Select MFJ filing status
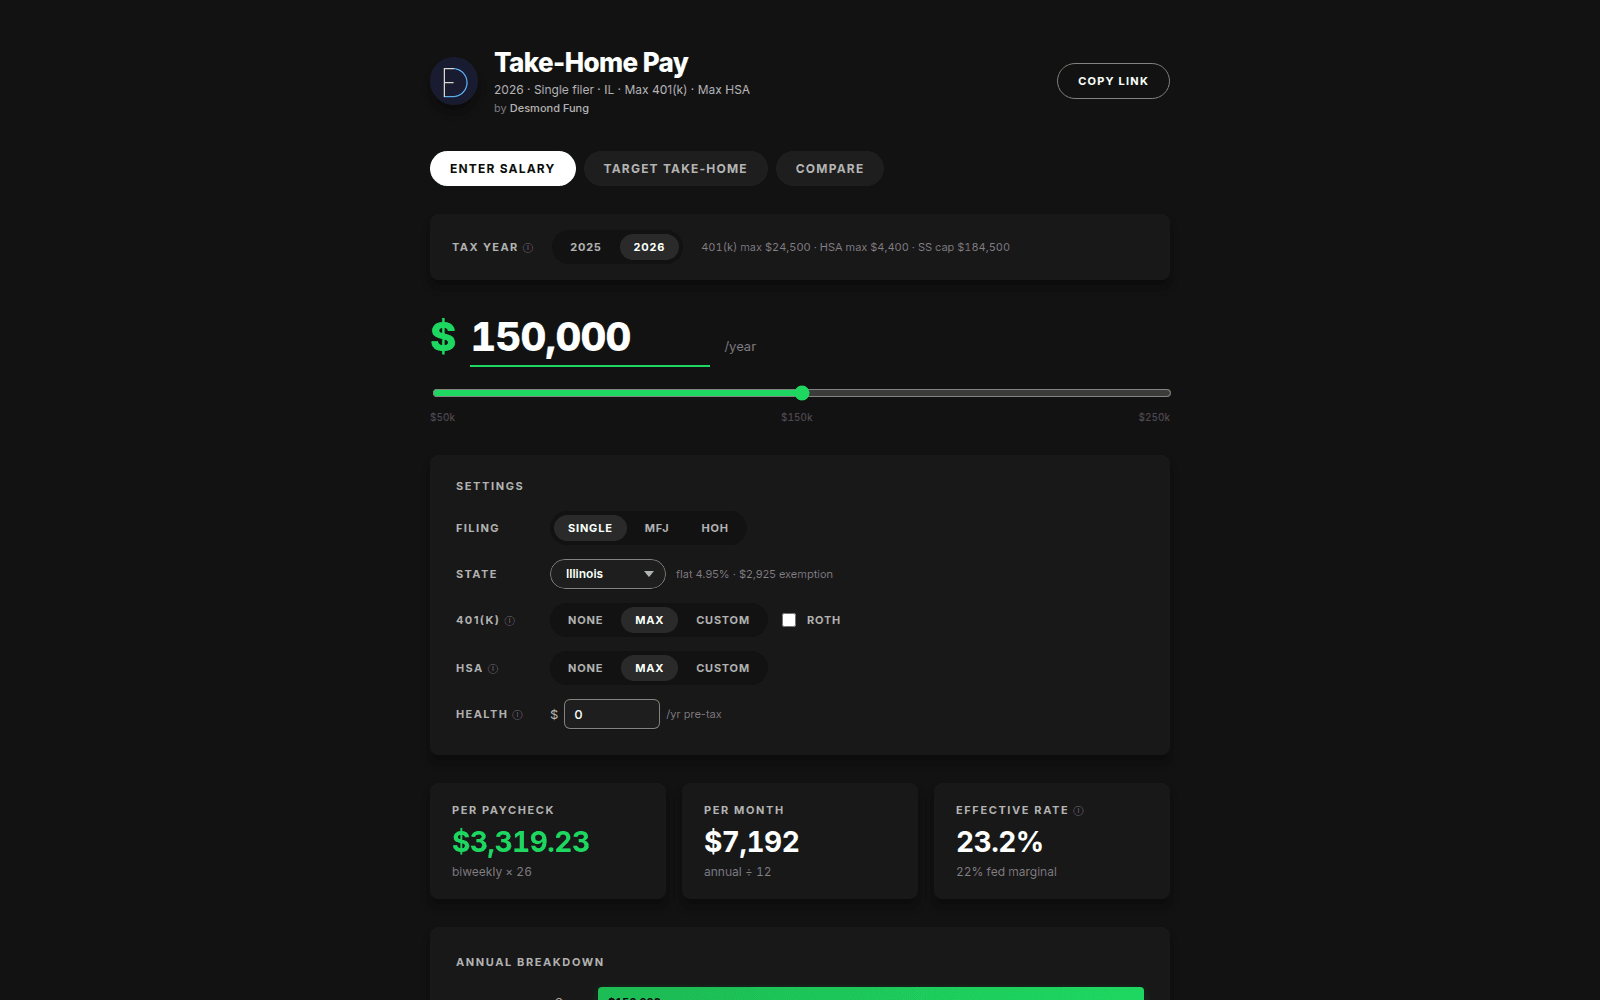The height and width of the screenshot is (1000, 1600). (x=657, y=528)
